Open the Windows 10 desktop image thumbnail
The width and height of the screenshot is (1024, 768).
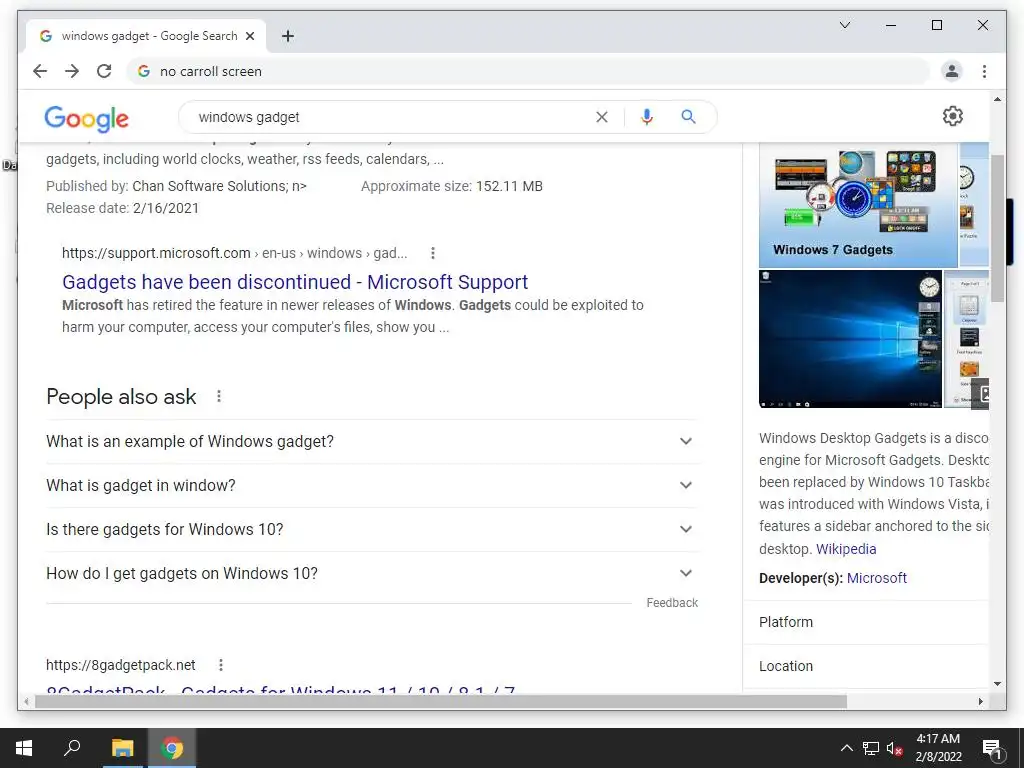(x=850, y=339)
